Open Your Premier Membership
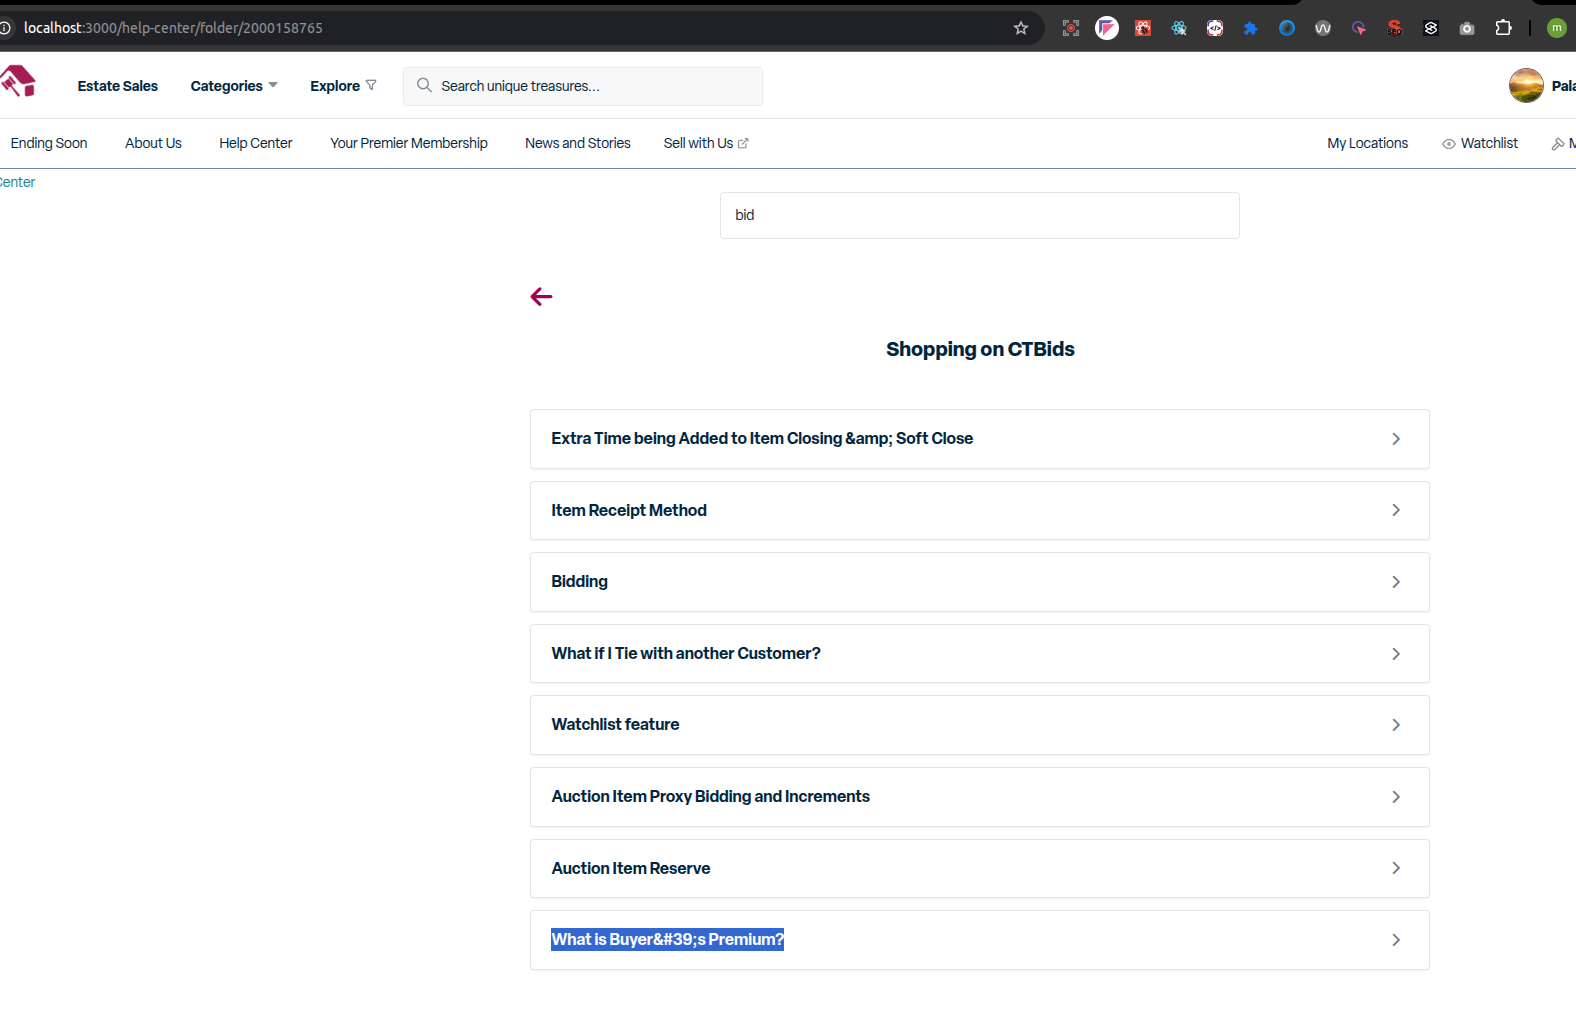1576x1018 pixels. click(x=409, y=143)
